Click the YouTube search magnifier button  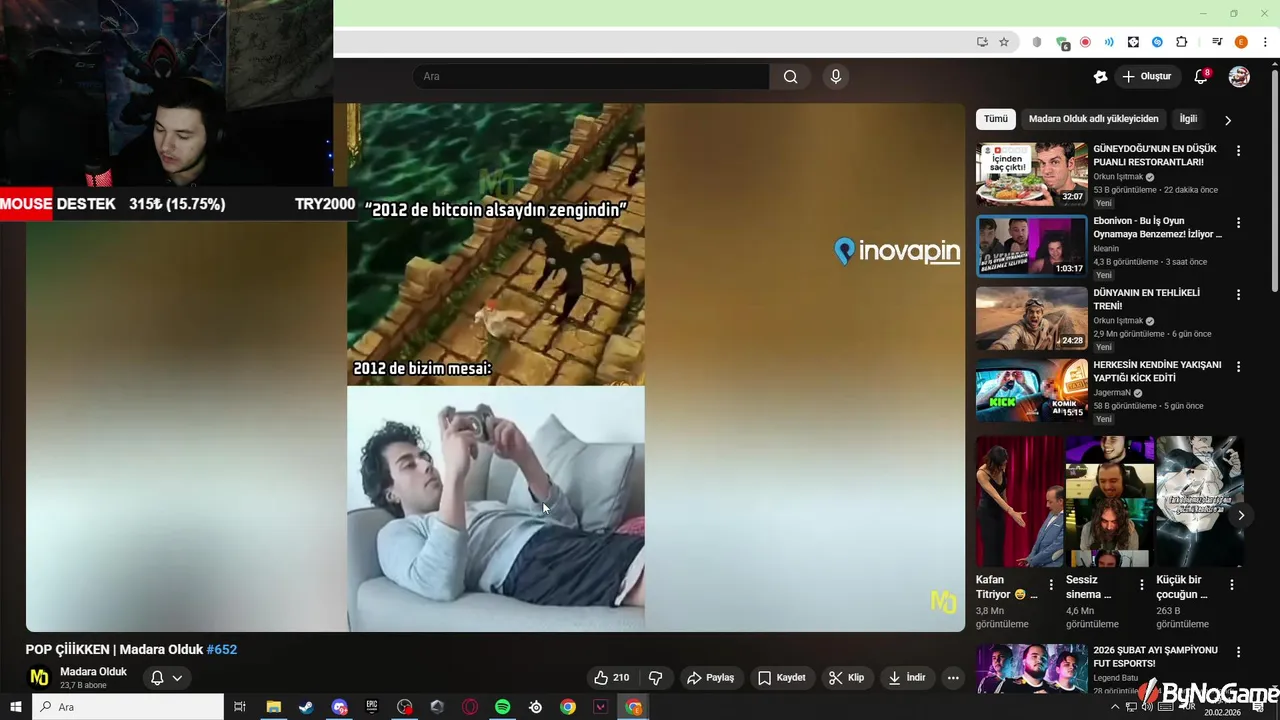(x=790, y=77)
